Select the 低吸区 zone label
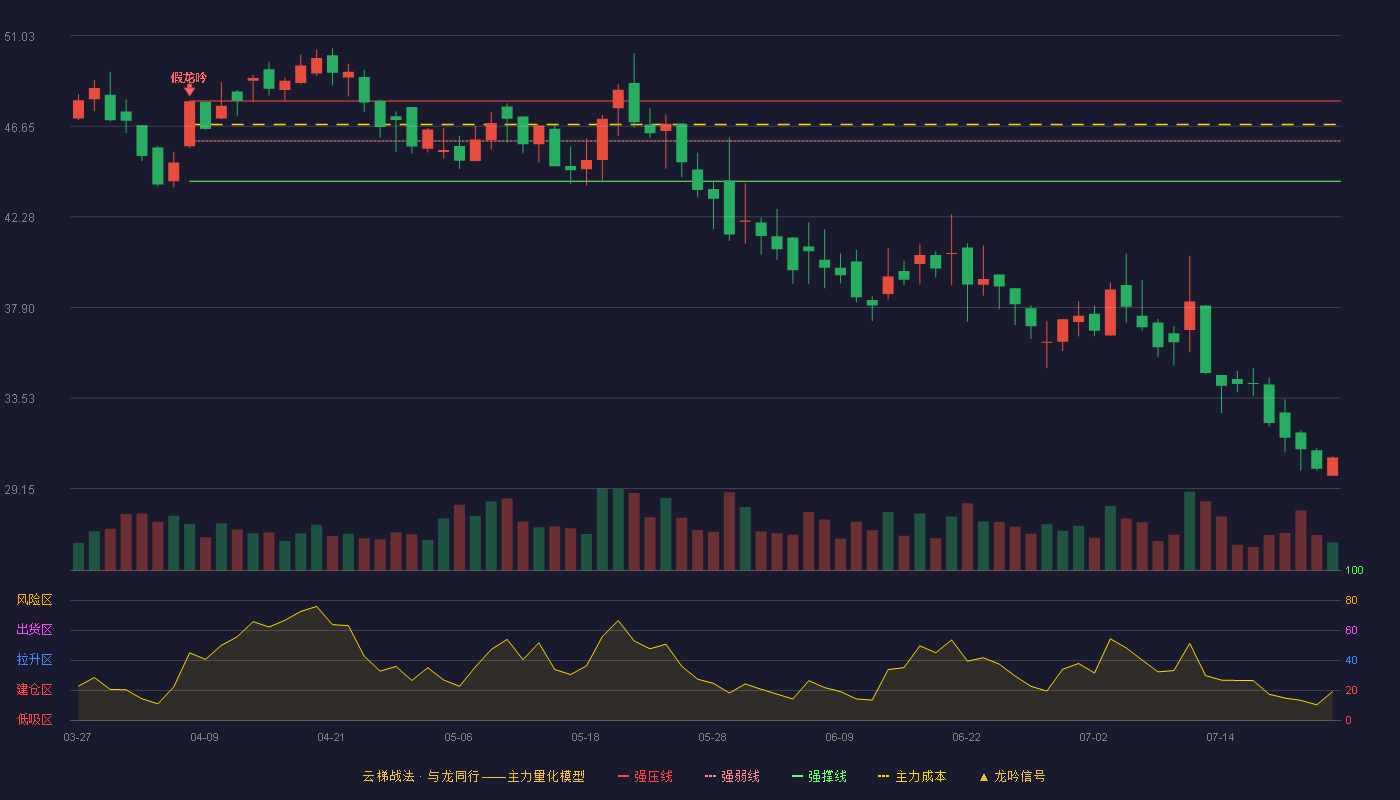This screenshot has height=800, width=1400. tap(34, 720)
